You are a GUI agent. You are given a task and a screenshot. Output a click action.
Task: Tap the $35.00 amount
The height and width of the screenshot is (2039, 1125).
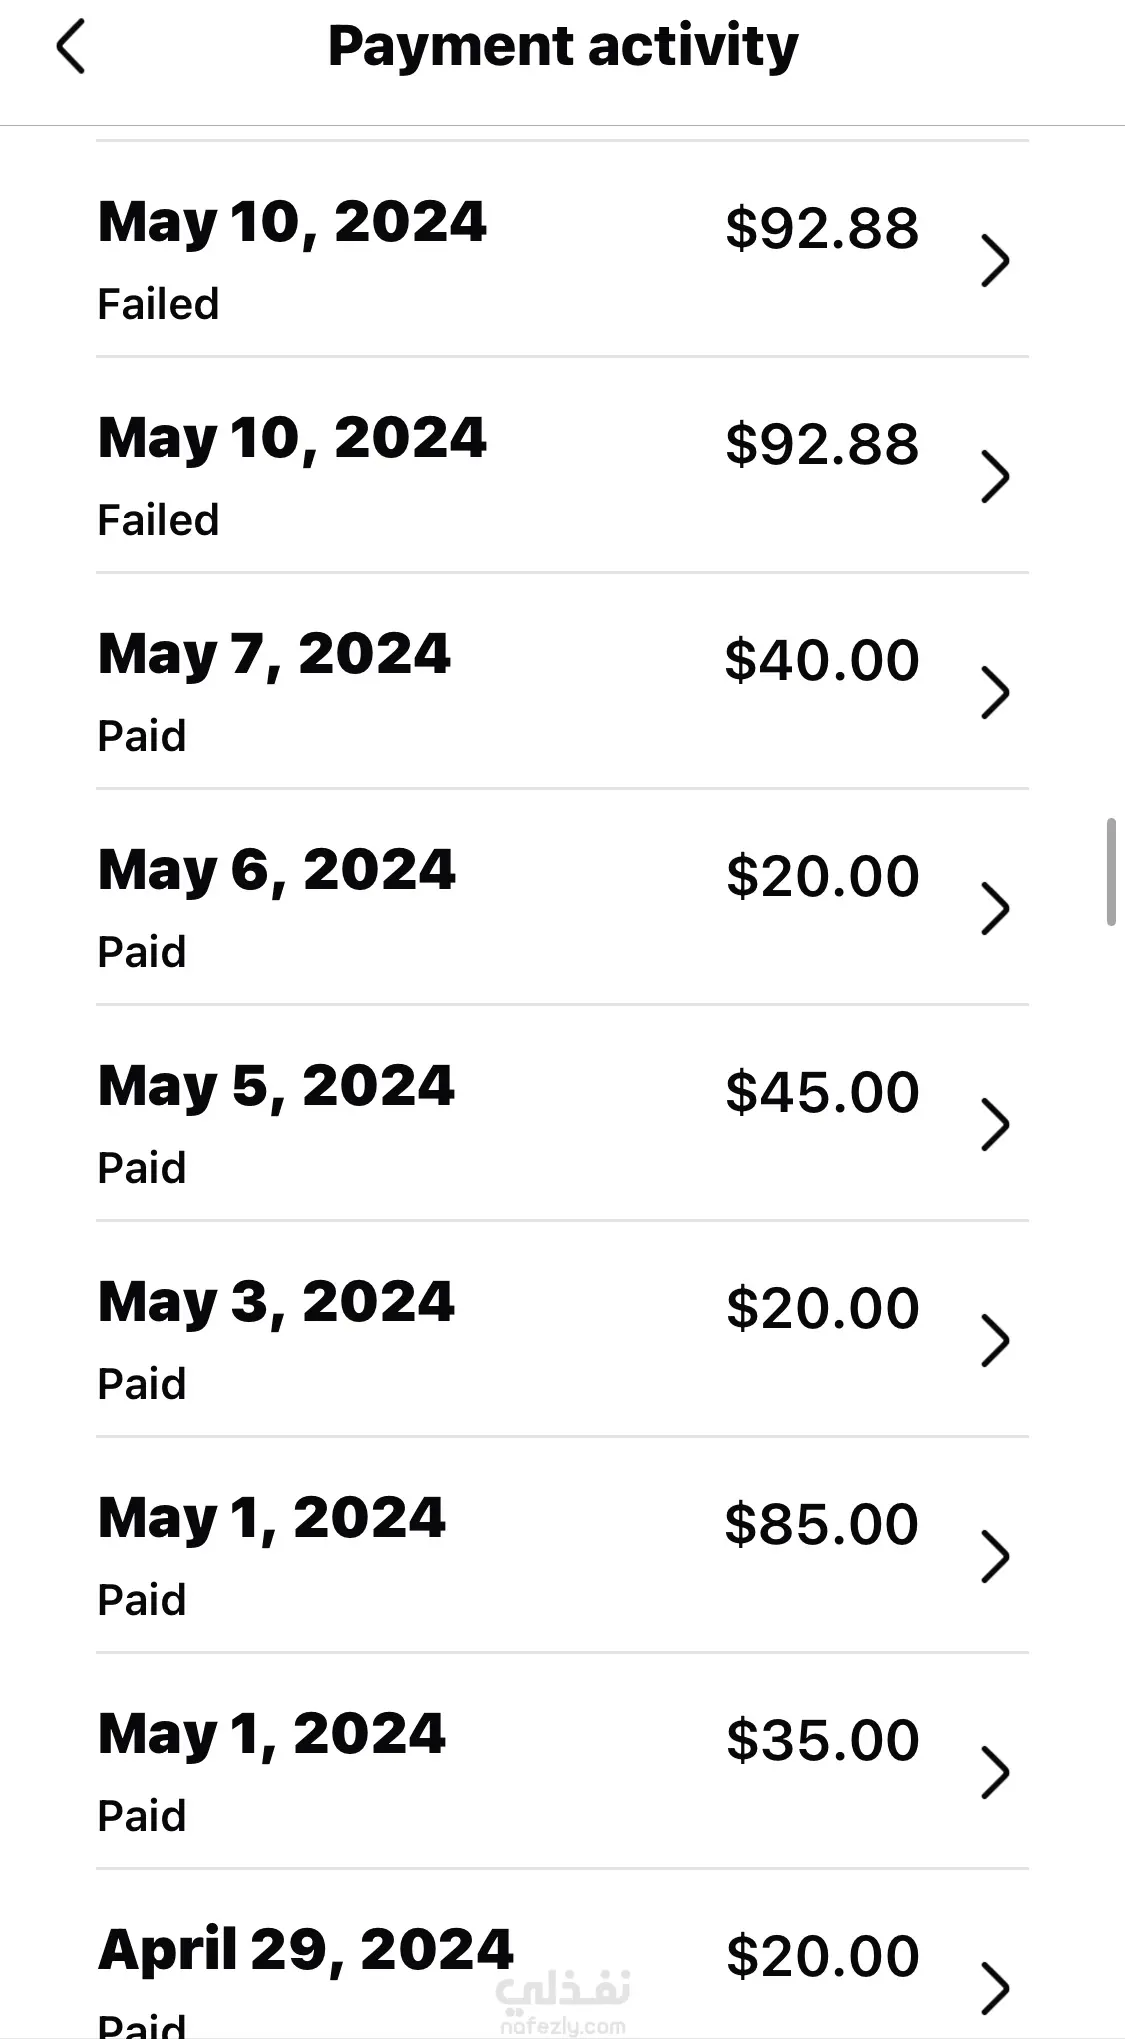(822, 1740)
